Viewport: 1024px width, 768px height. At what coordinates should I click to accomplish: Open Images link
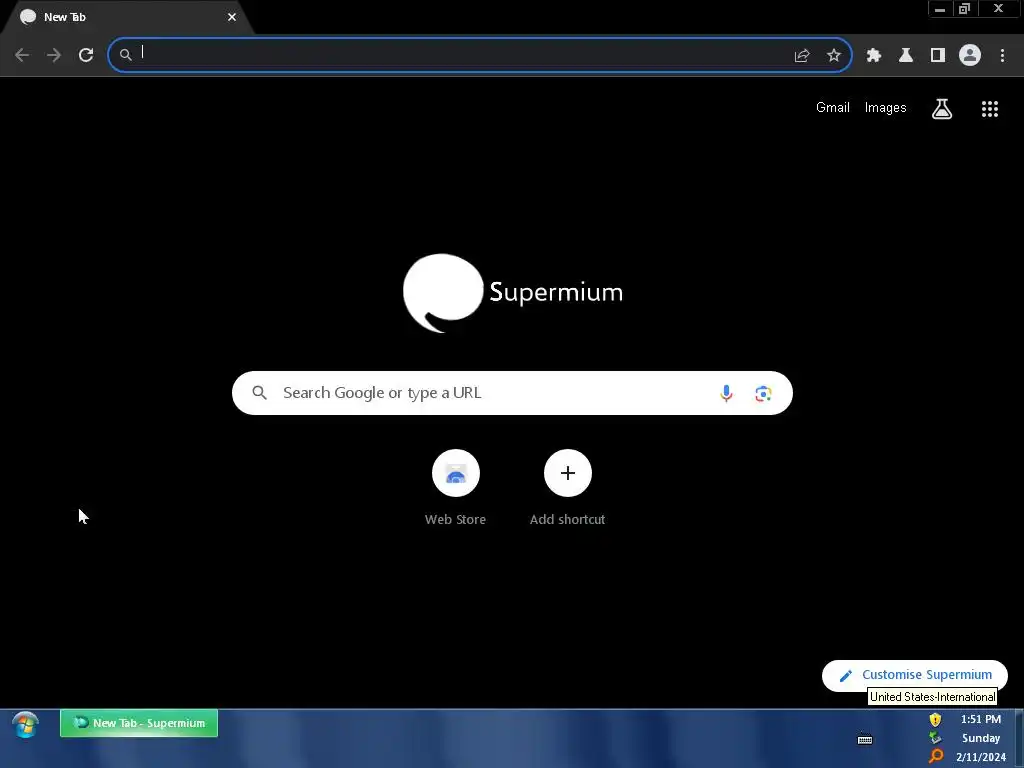coord(886,108)
